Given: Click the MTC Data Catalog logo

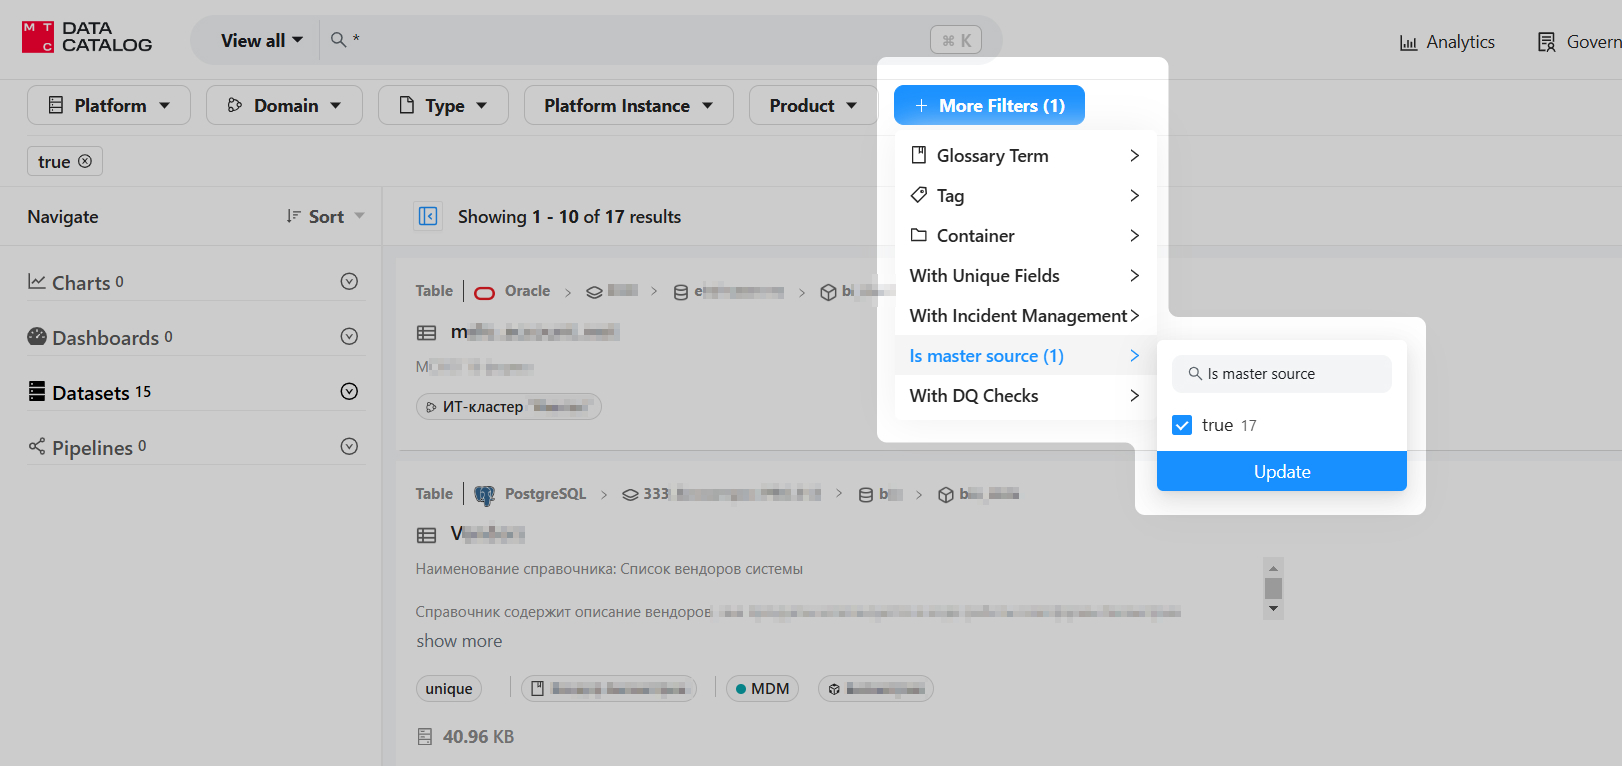Looking at the screenshot, I should pyautogui.click(x=87, y=38).
